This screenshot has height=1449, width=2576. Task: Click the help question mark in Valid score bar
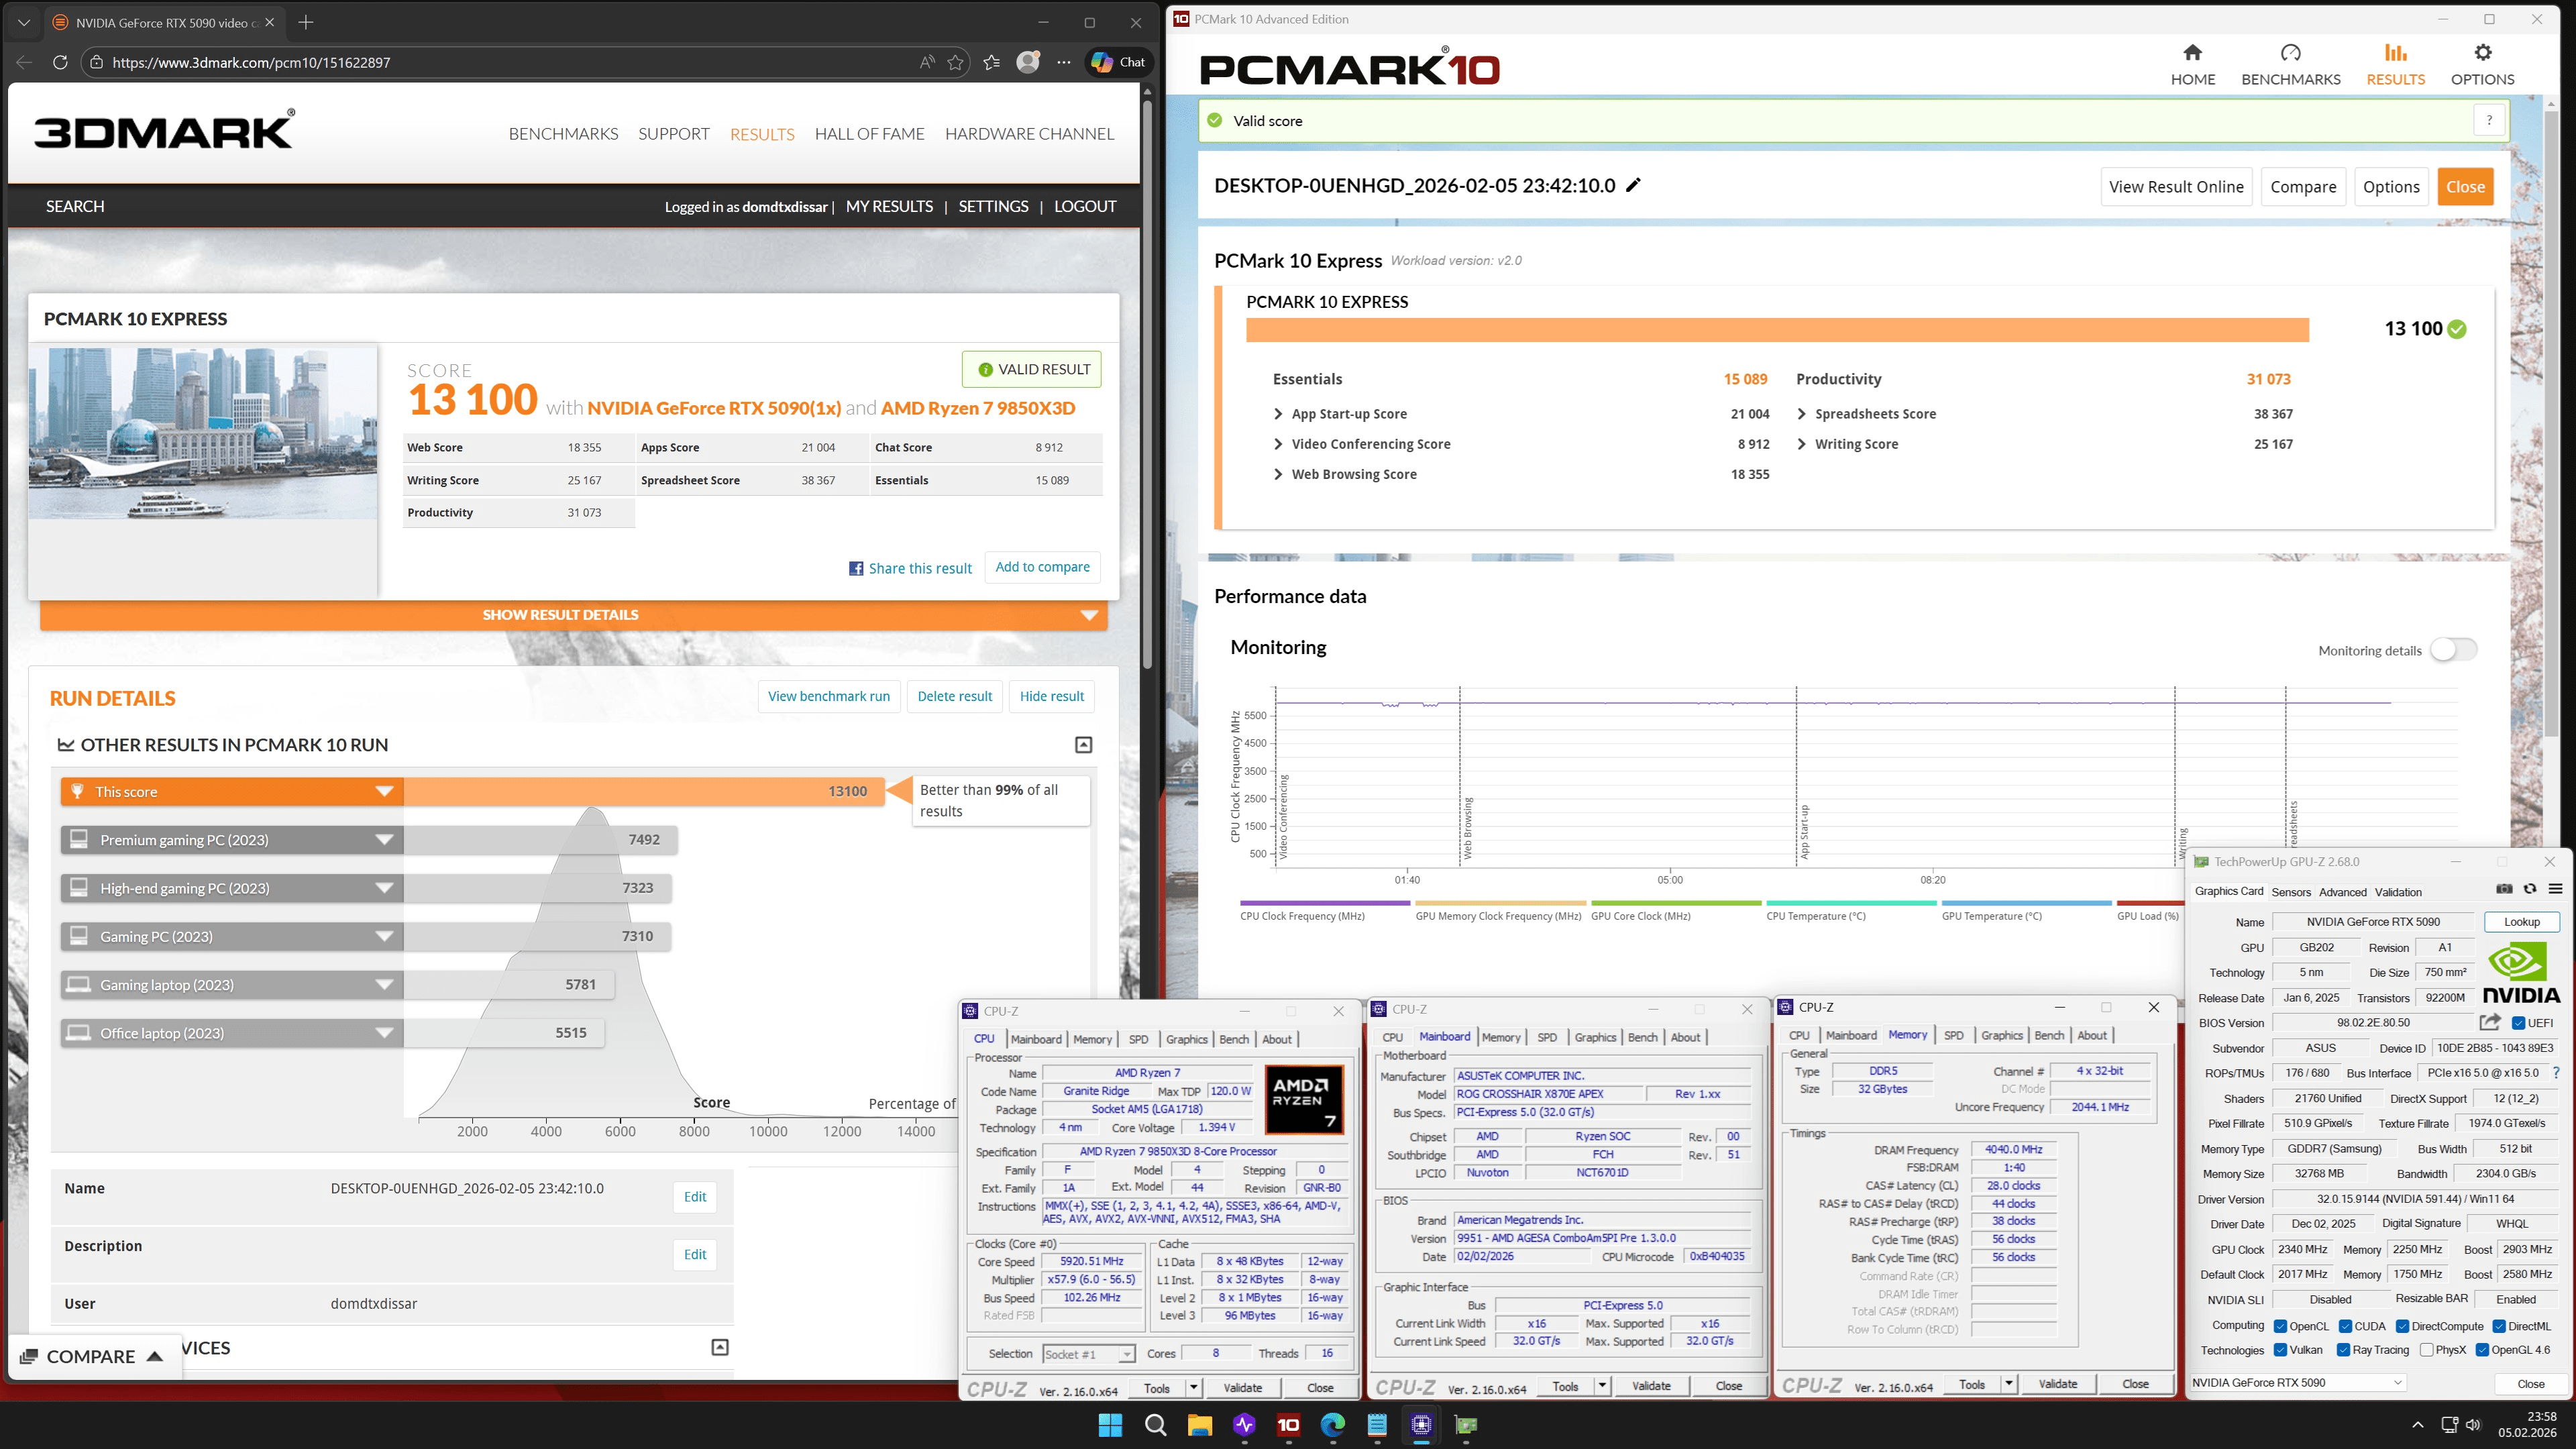click(2489, 120)
